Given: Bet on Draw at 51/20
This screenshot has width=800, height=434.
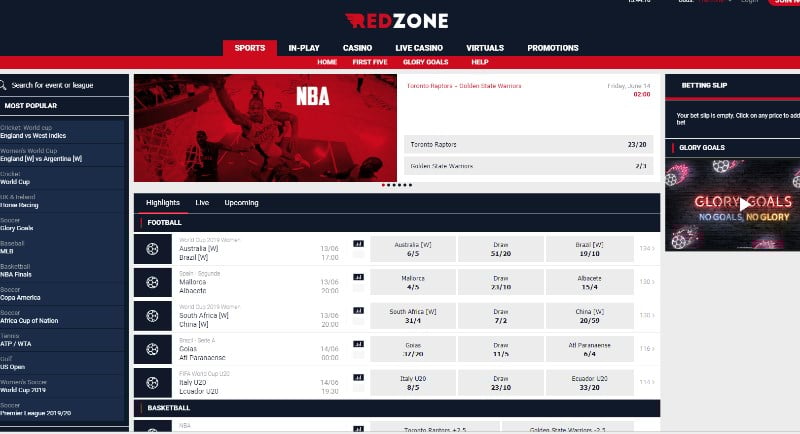Looking at the screenshot, I should pyautogui.click(x=501, y=249).
